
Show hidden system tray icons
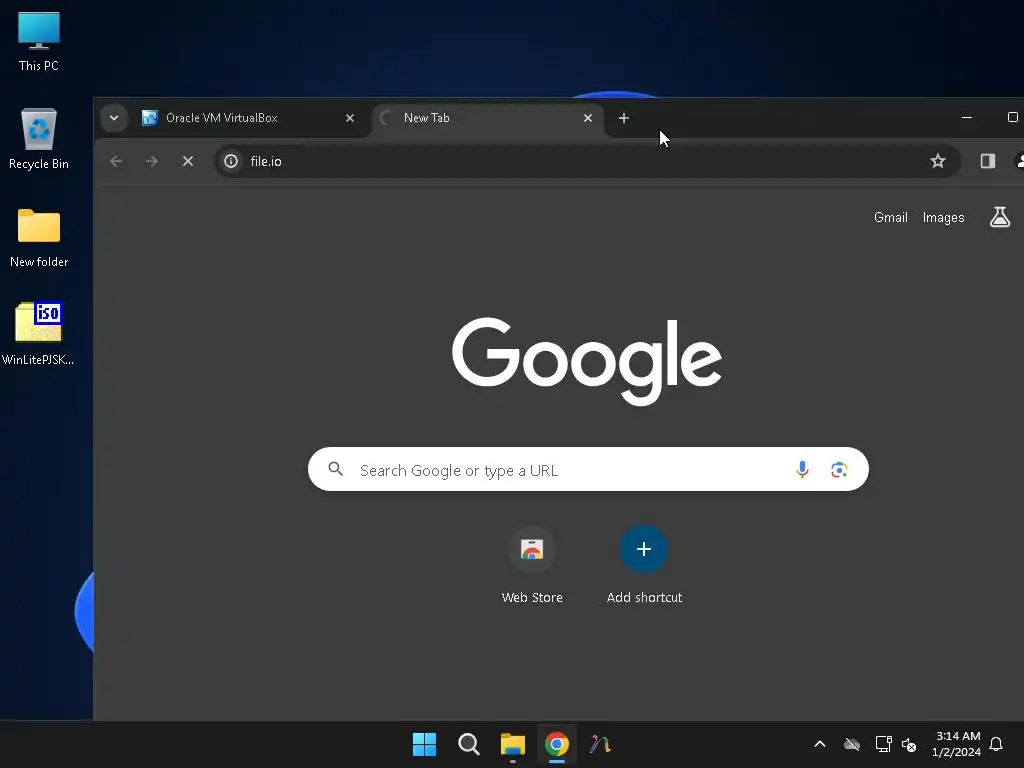(x=820, y=744)
